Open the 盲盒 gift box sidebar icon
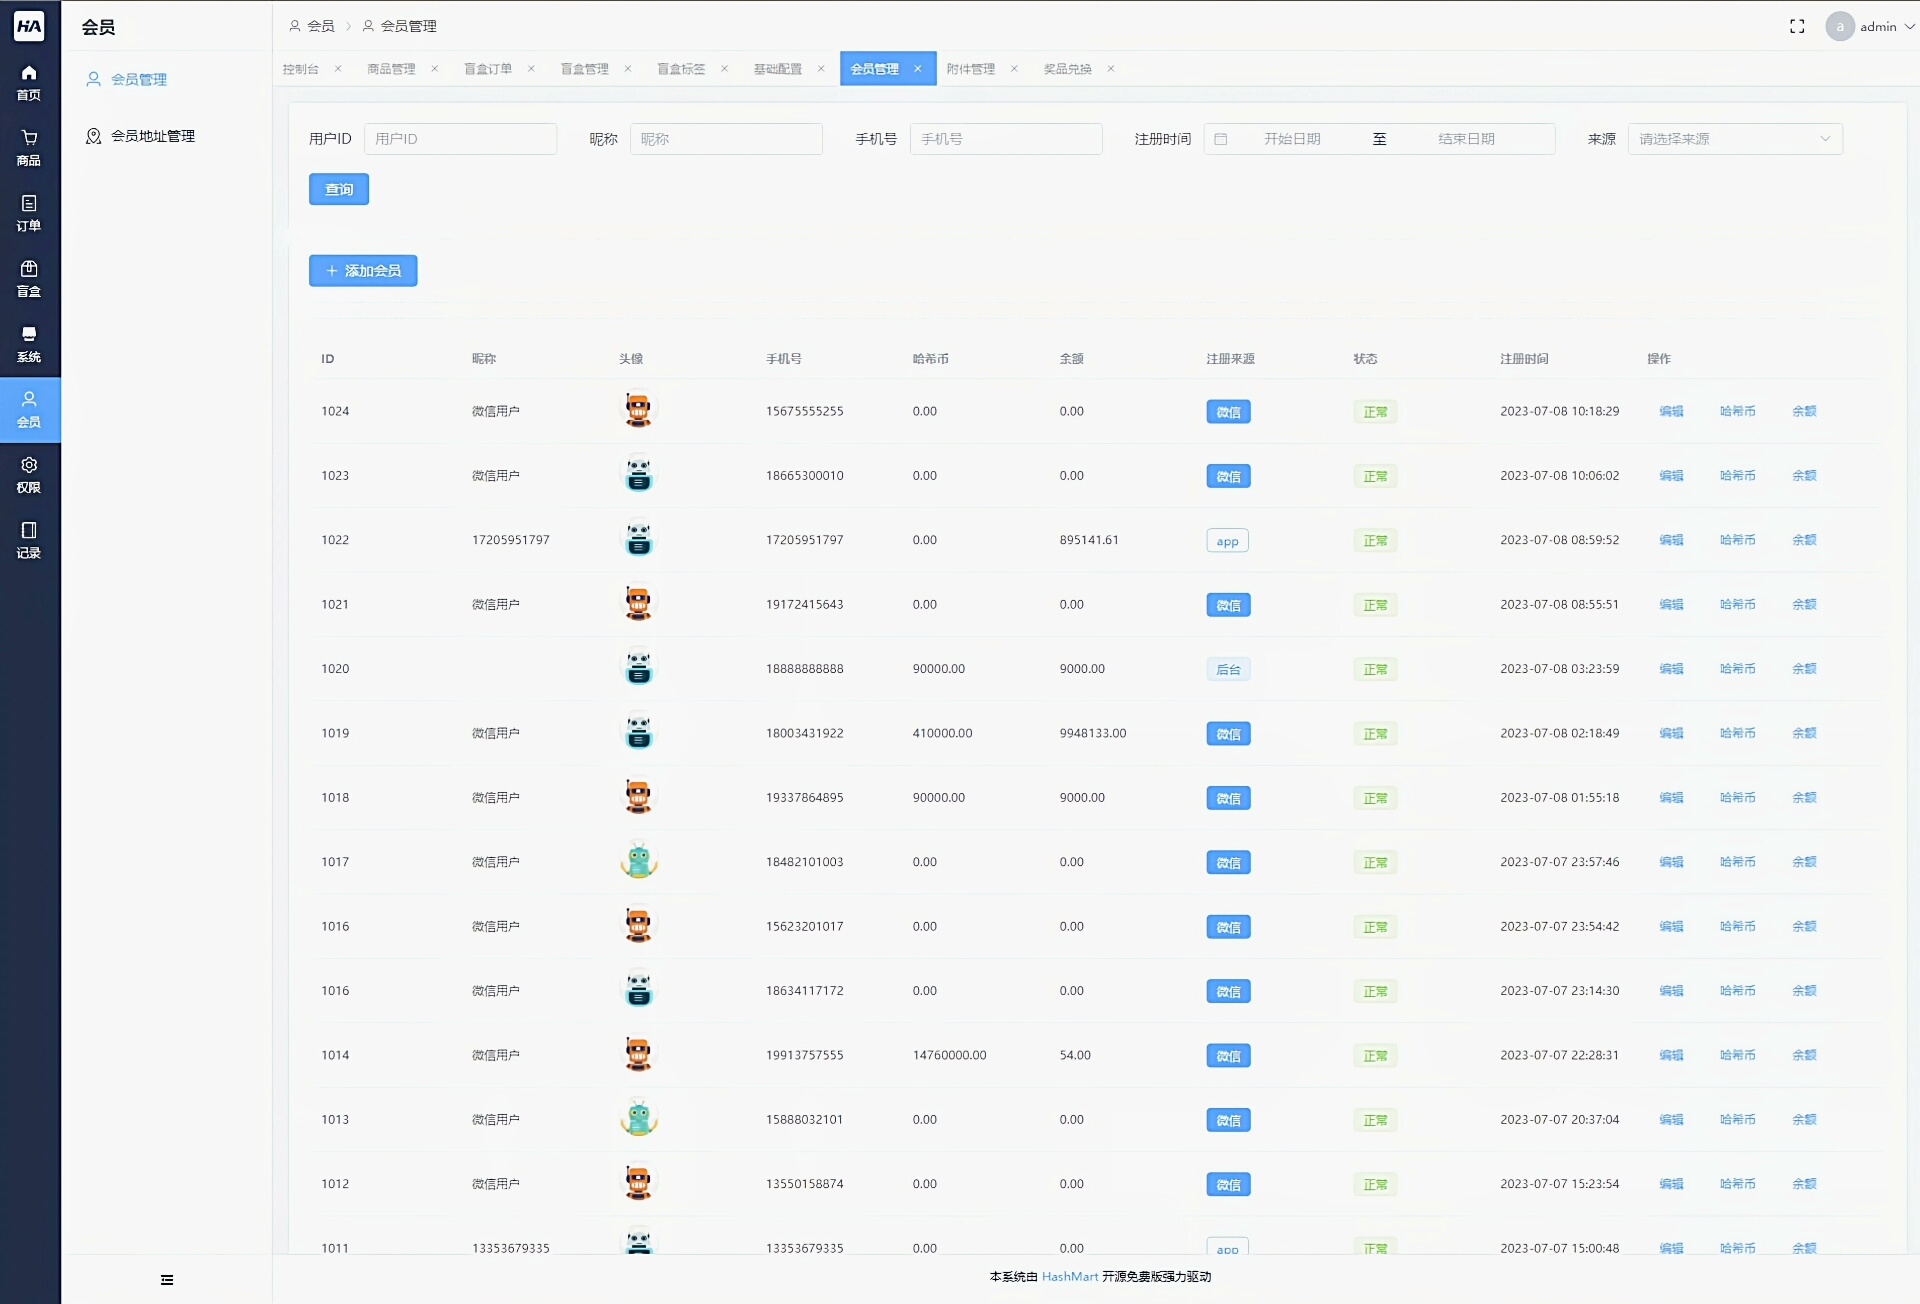Screen dimensions: 1920x1304 (x=29, y=278)
